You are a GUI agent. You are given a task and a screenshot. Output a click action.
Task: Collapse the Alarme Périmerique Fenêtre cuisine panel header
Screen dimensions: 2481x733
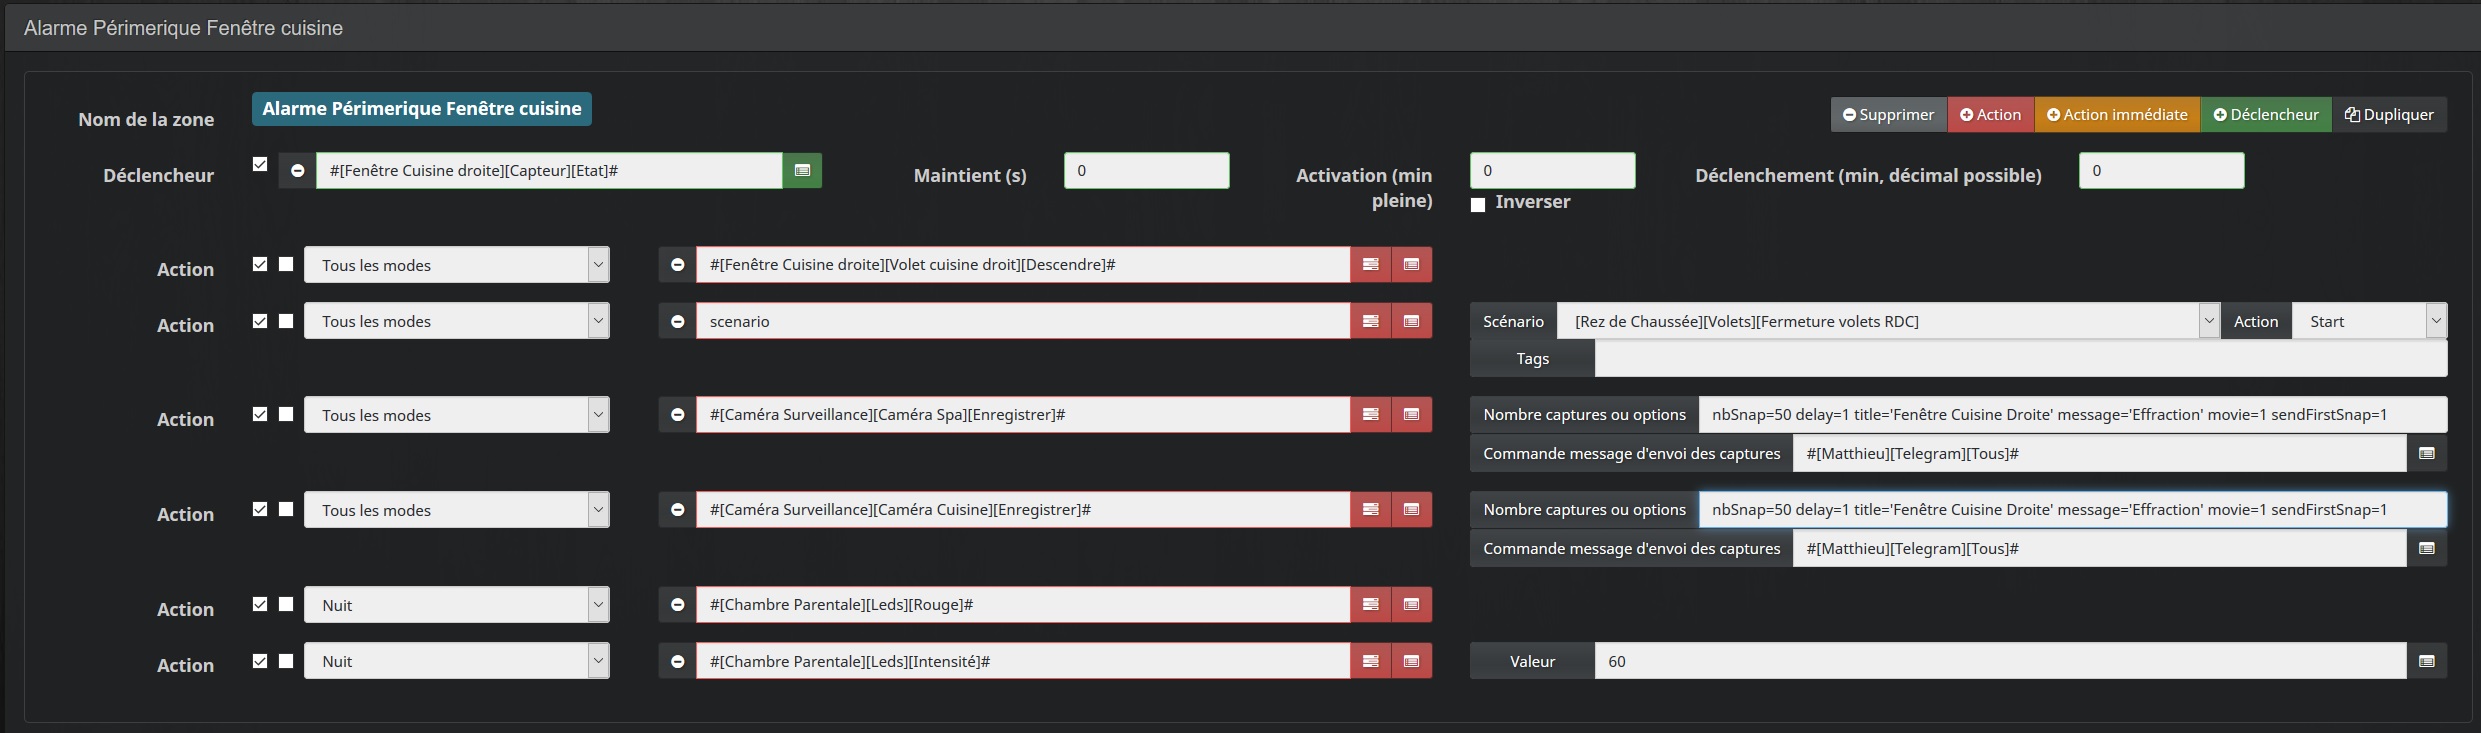pyautogui.click(x=183, y=28)
